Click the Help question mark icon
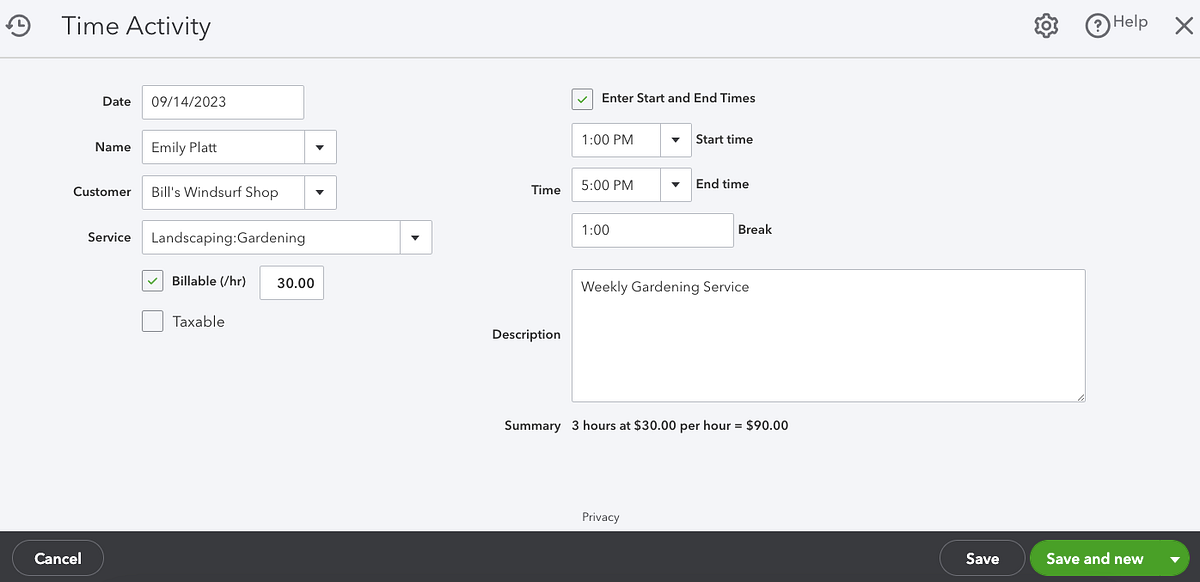1200x582 pixels. pos(1096,24)
